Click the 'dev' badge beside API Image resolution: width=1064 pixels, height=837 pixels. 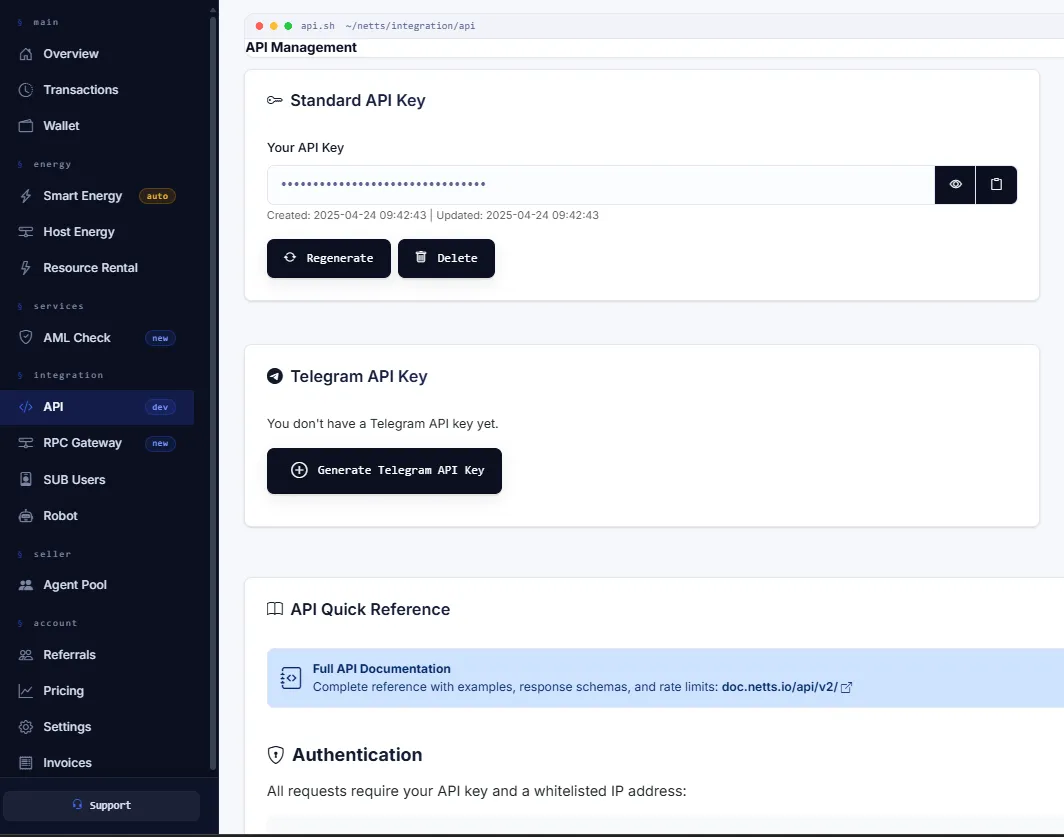coord(160,407)
